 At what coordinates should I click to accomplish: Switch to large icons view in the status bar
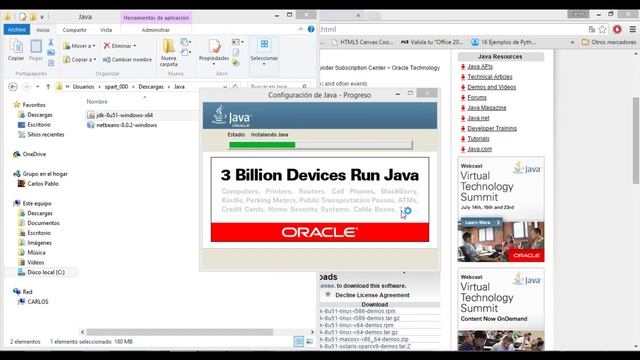[309, 342]
